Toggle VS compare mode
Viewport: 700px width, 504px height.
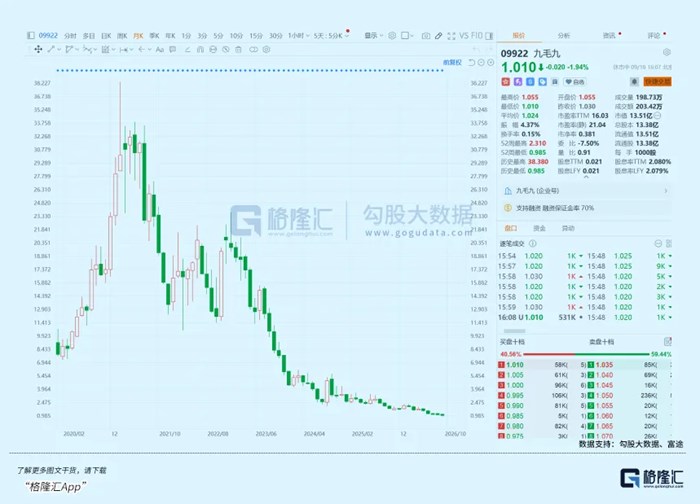pyautogui.click(x=464, y=36)
